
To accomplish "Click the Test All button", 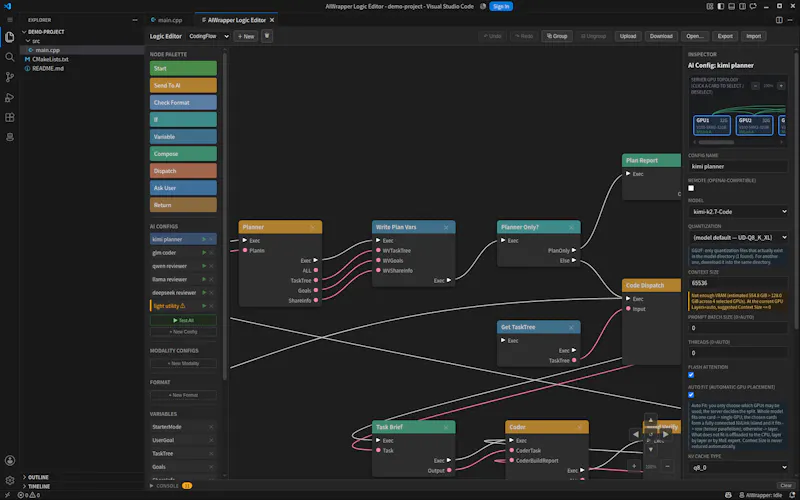I will (x=183, y=320).
